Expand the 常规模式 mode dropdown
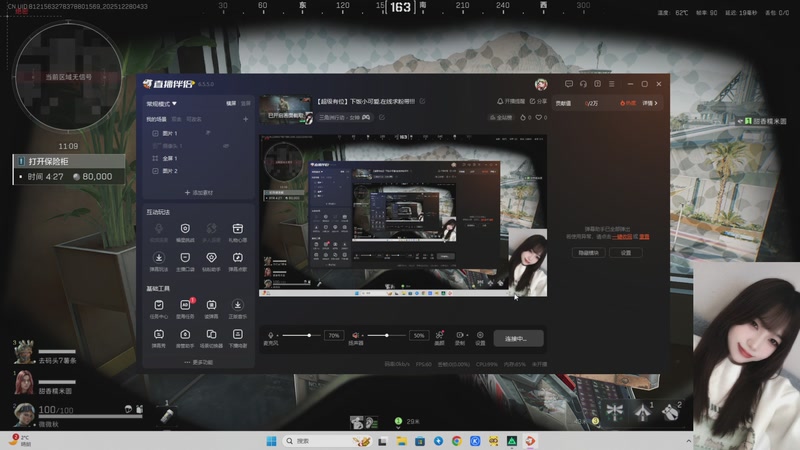800x450 pixels. pos(161,104)
